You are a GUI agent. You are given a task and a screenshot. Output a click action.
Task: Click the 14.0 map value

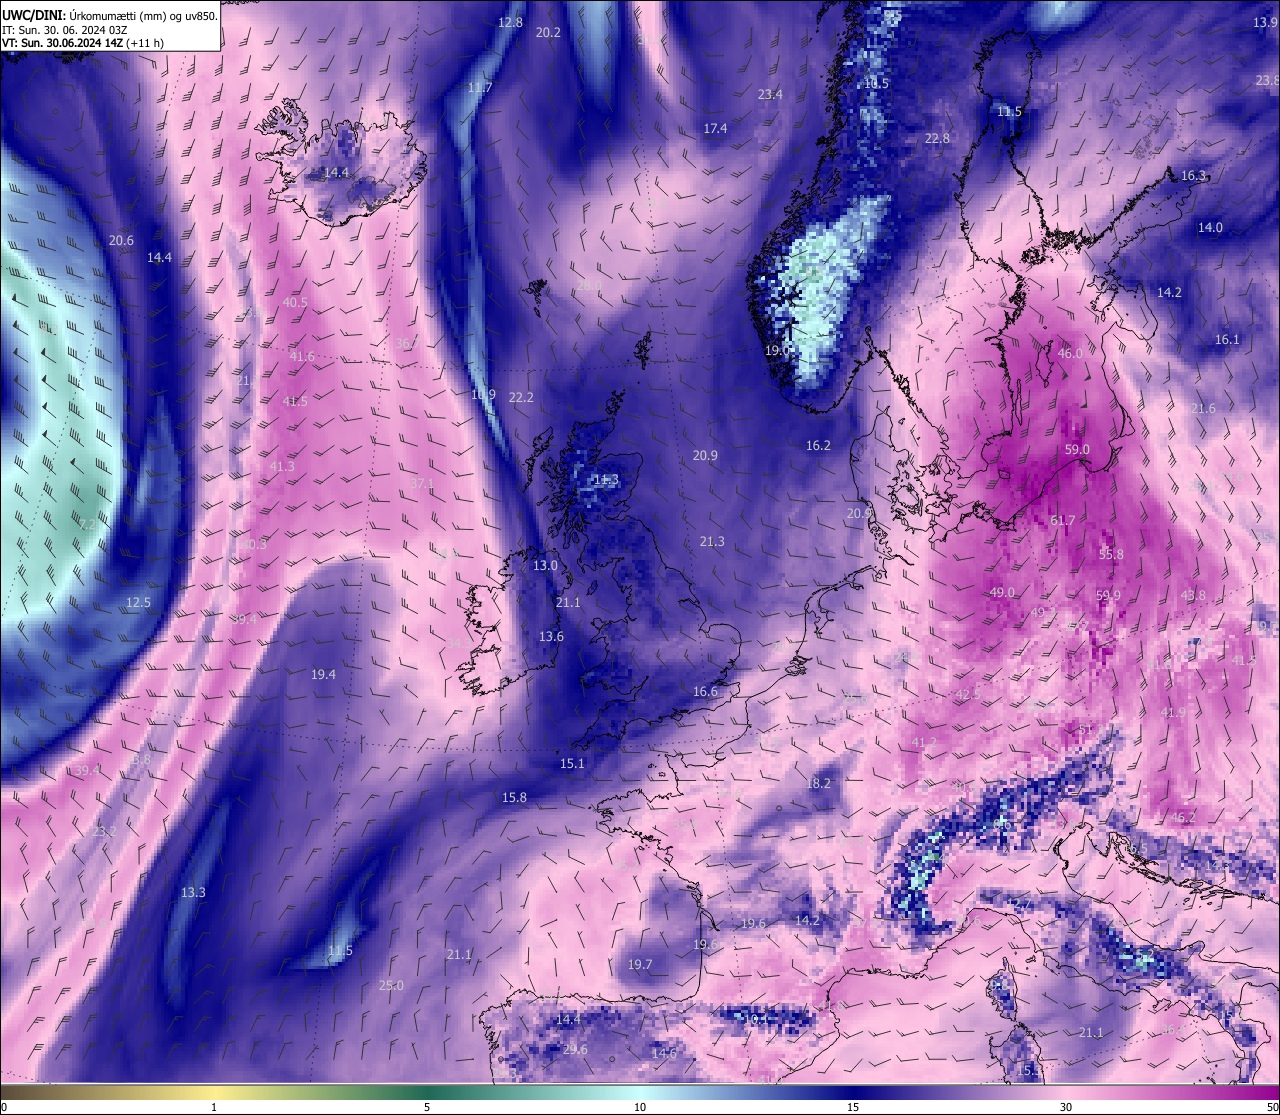[x=1210, y=227]
